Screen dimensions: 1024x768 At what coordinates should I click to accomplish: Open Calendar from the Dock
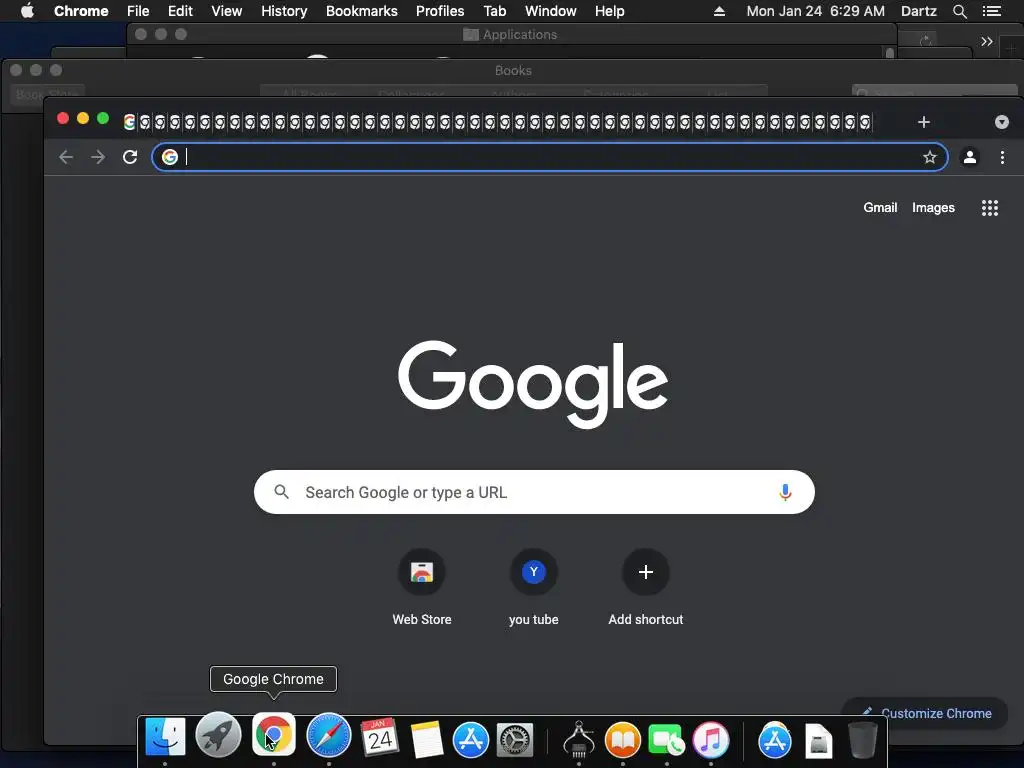click(x=379, y=737)
